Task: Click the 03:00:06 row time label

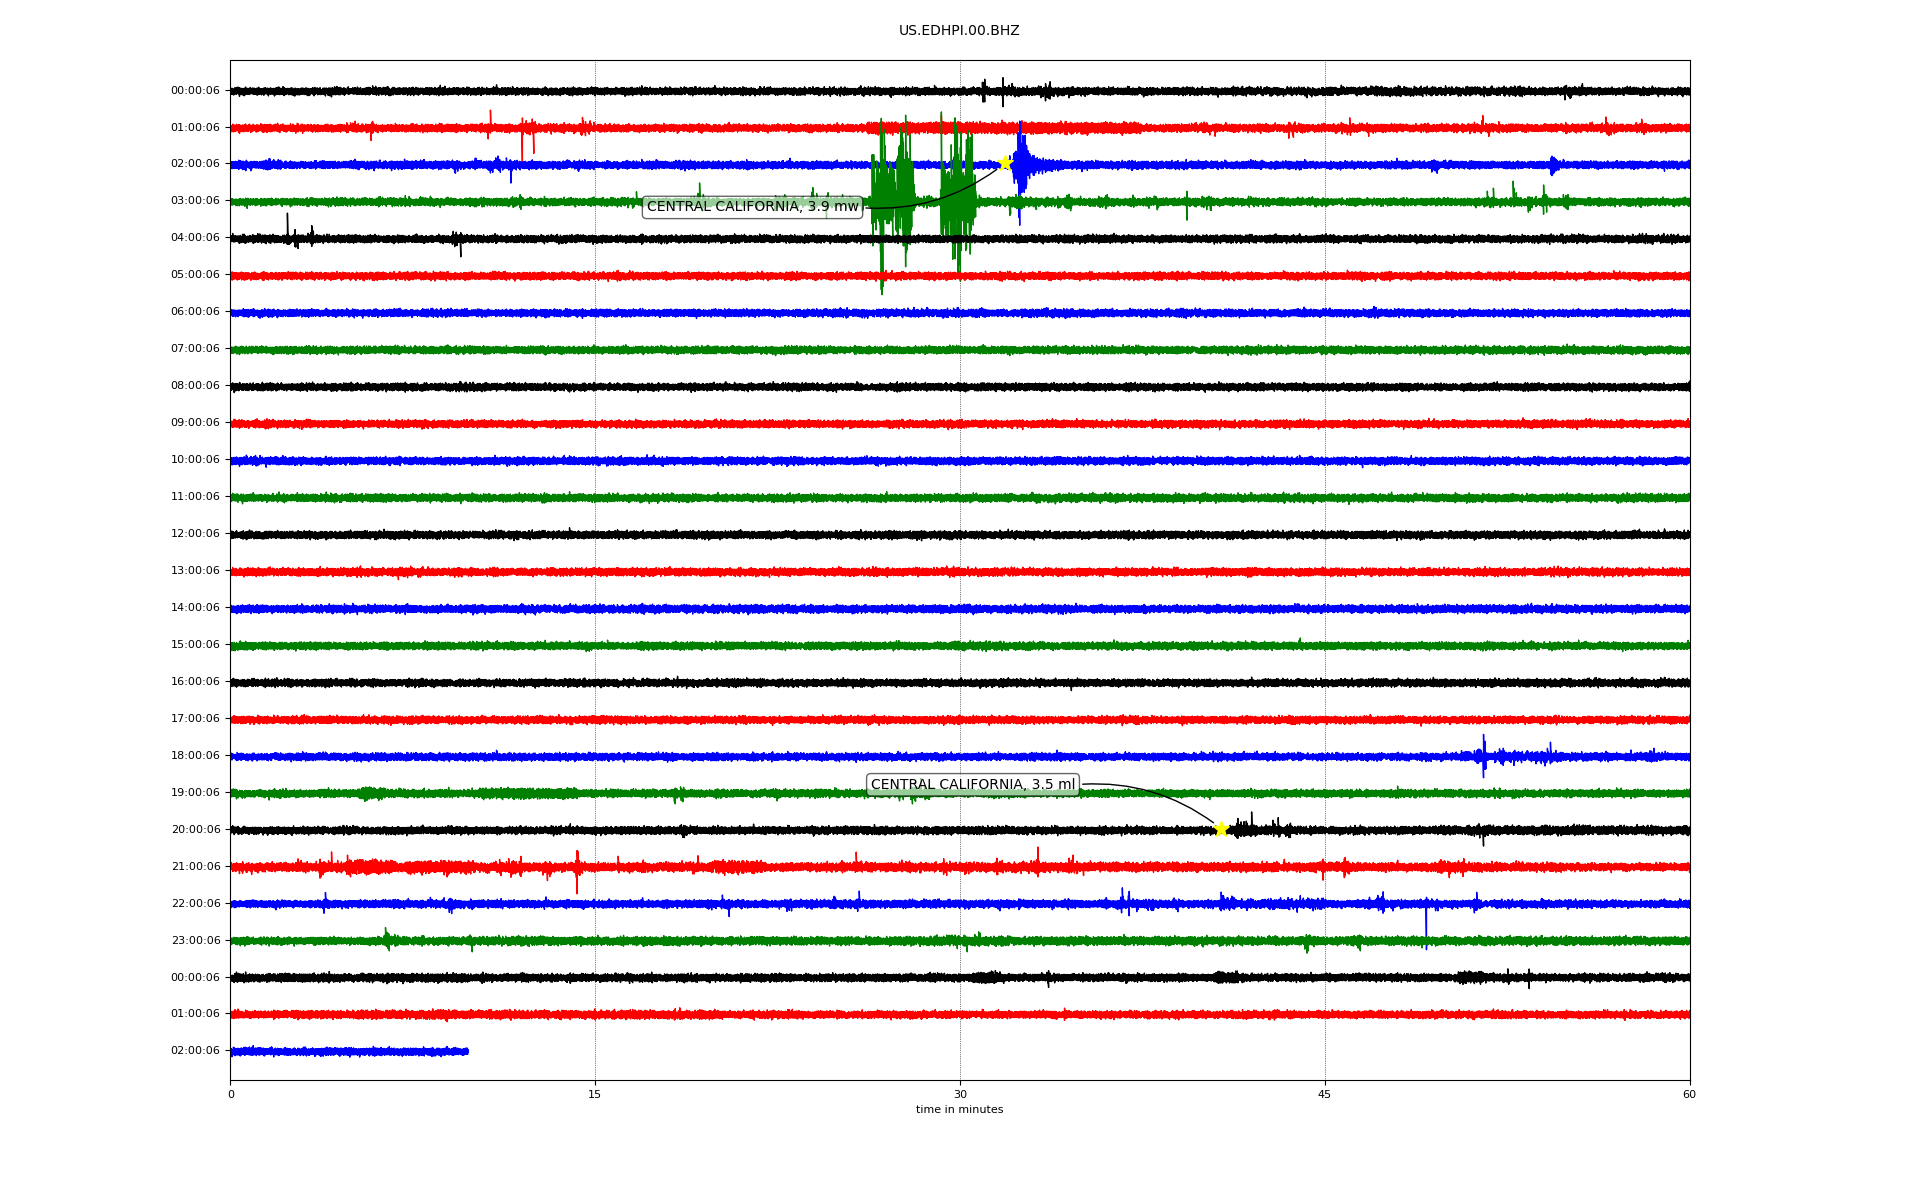Action: tap(195, 201)
